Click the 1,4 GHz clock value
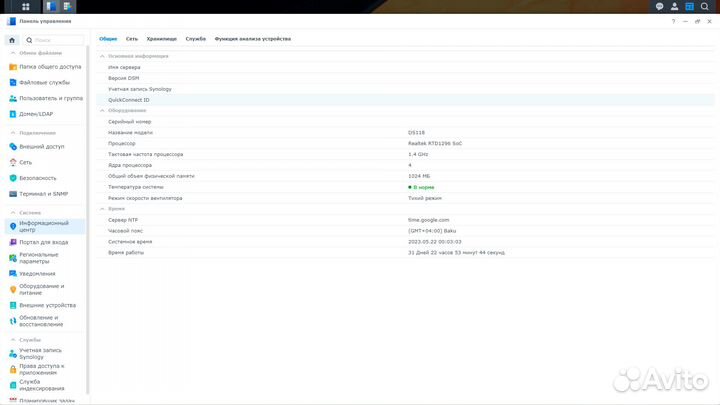Screen dimensions: 720x405 pos(418,154)
